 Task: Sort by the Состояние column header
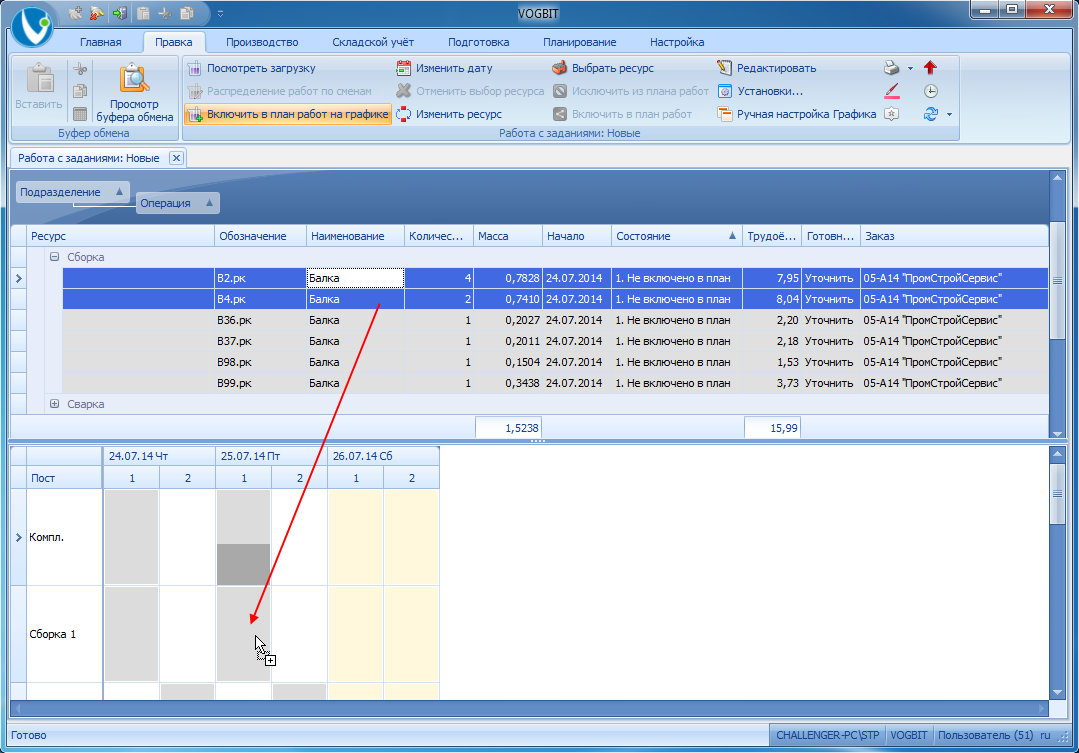[x=676, y=236]
